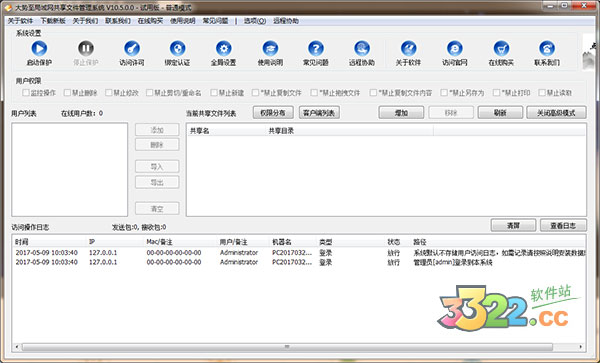Click the 机器名 column header

coord(293,242)
